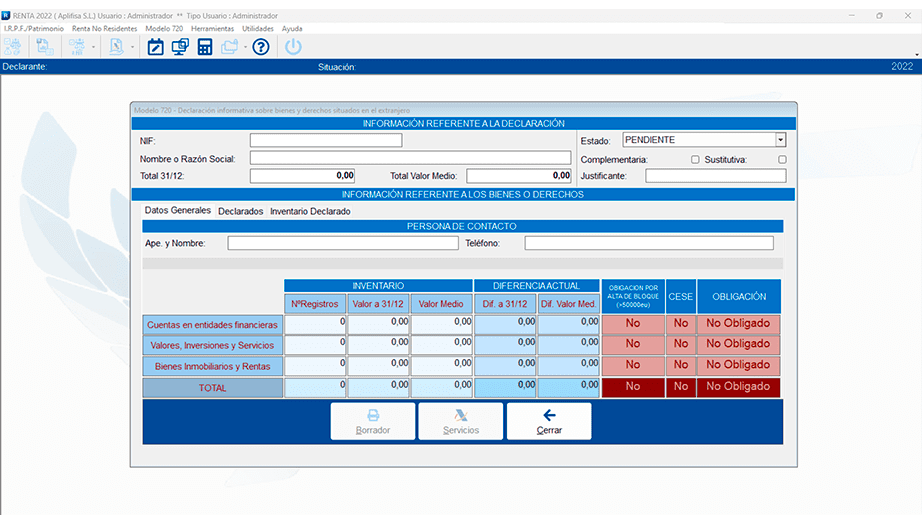922x524 pixels.
Task: Click the CESE column header
Action: [680, 296]
